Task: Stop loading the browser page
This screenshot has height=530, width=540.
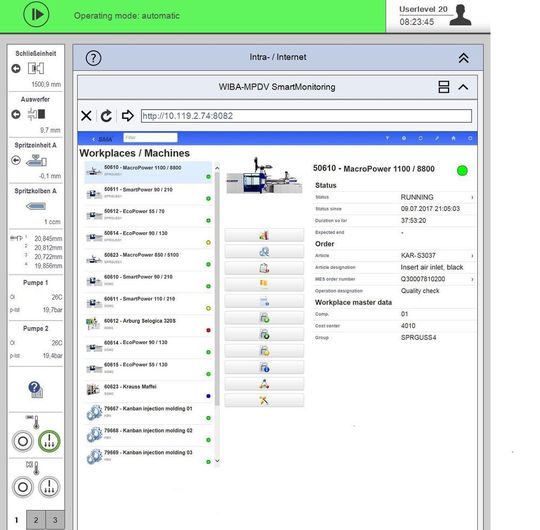Action: click(x=86, y=116)
